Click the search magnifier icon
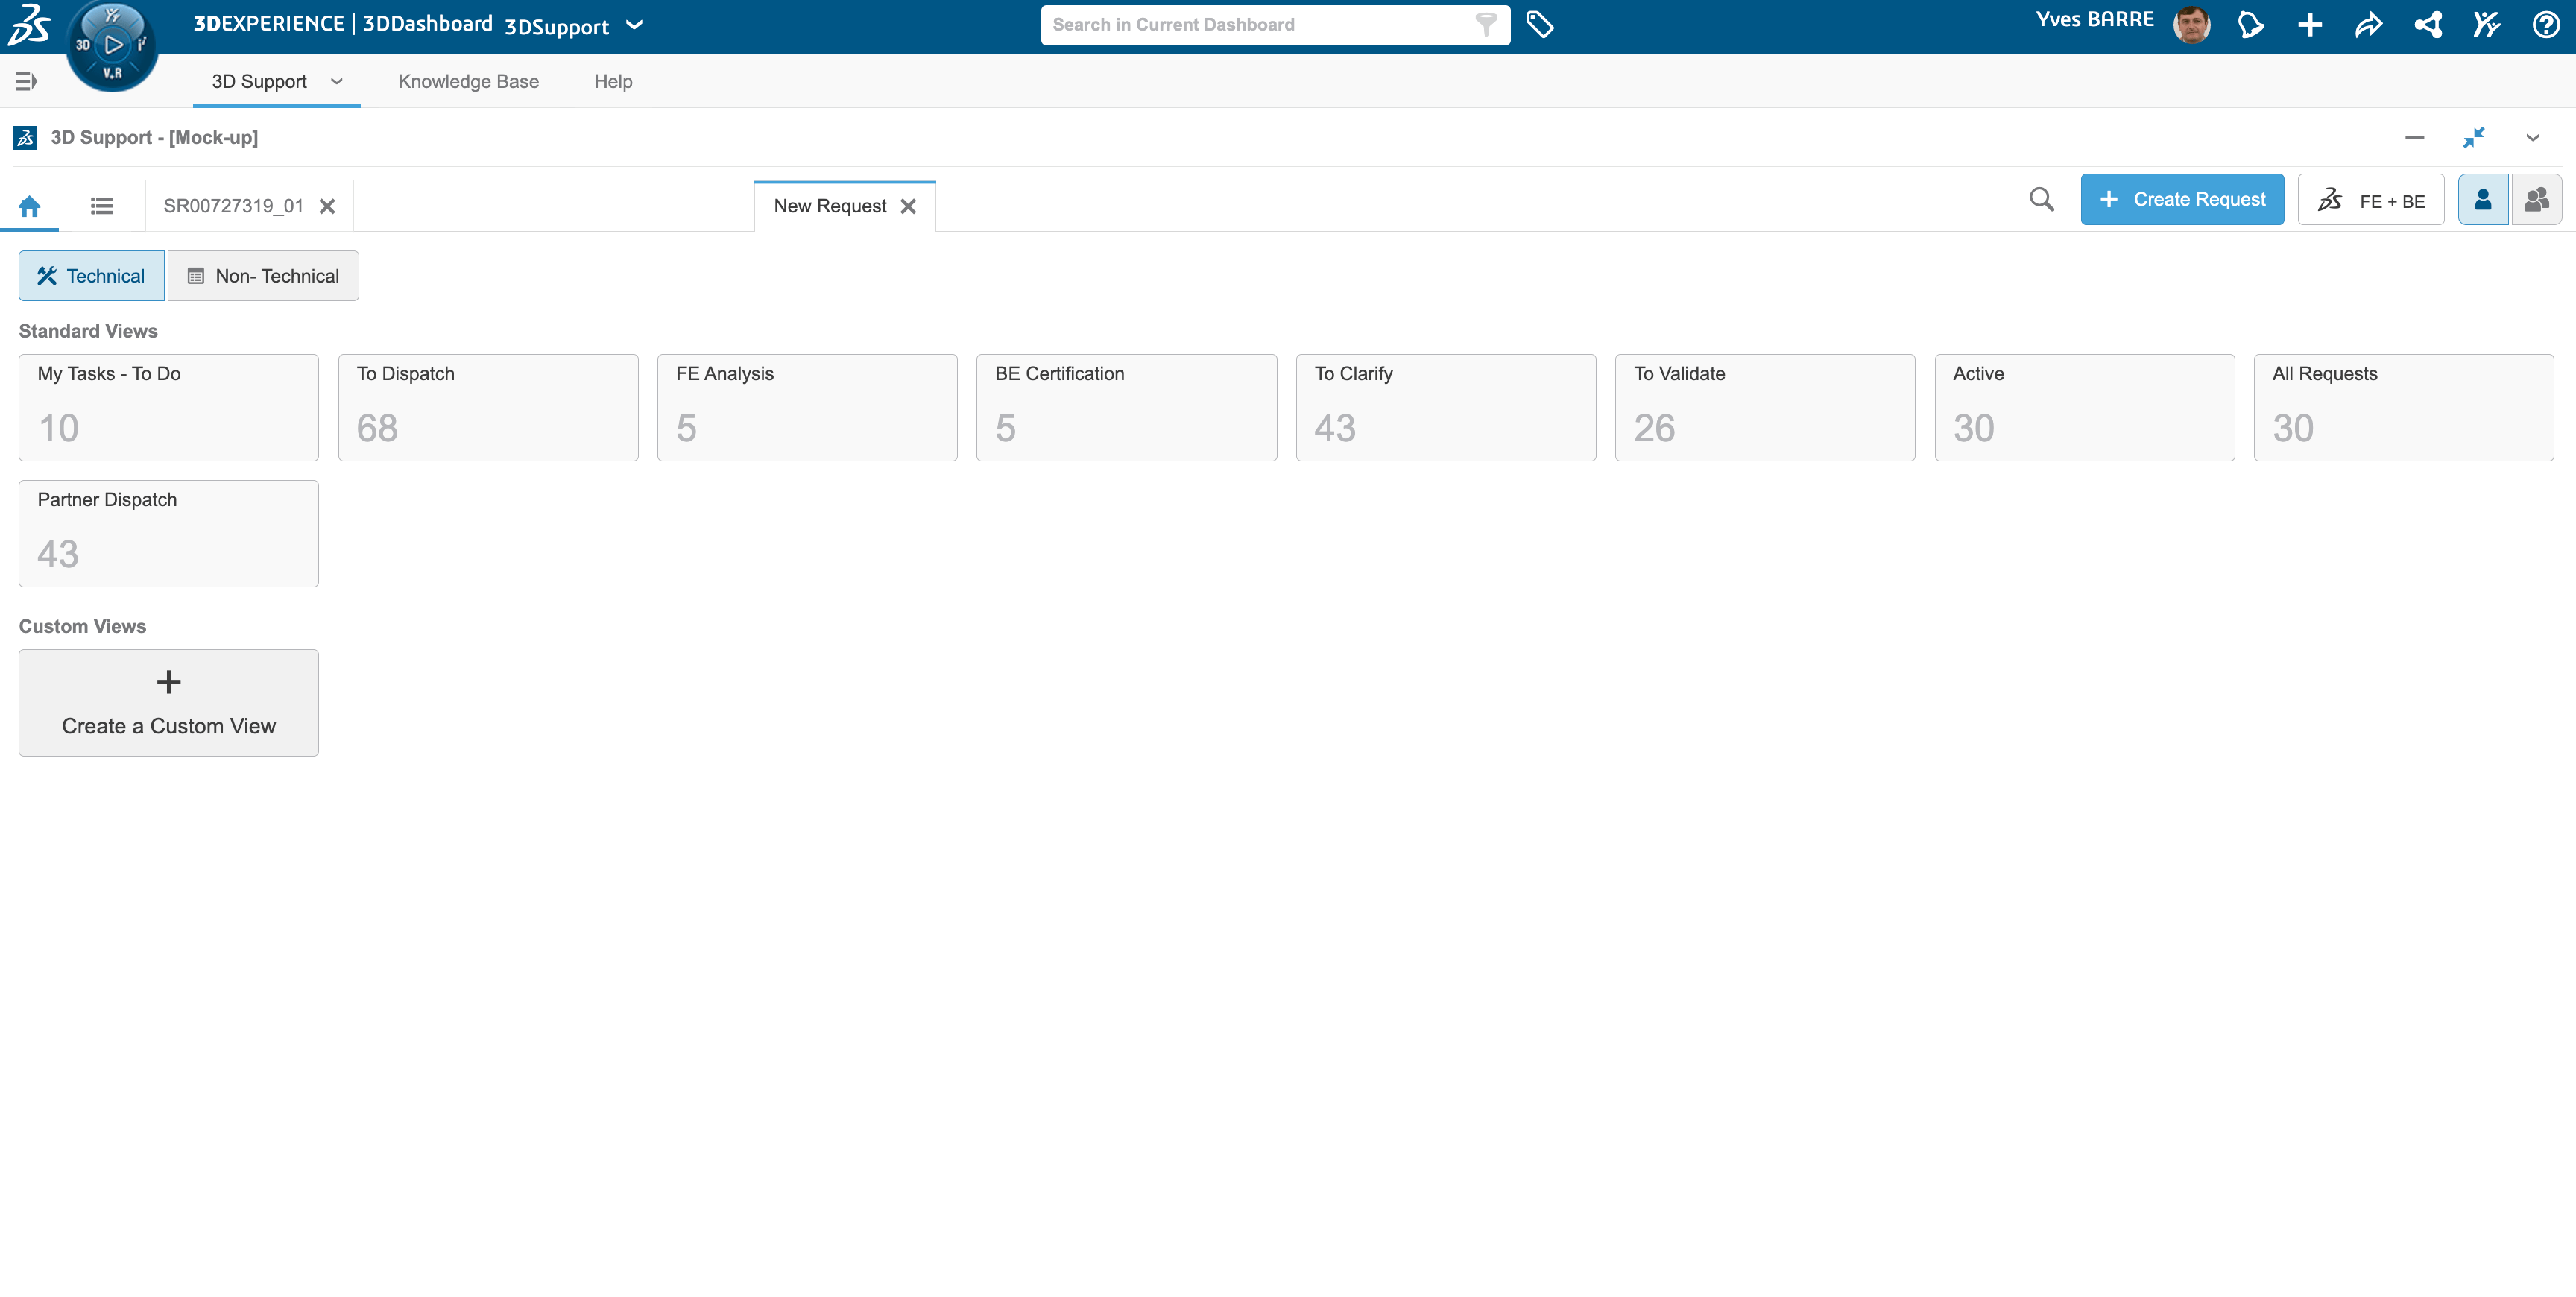This screenshot has width=2576, height=1297. click(2041, 200)
